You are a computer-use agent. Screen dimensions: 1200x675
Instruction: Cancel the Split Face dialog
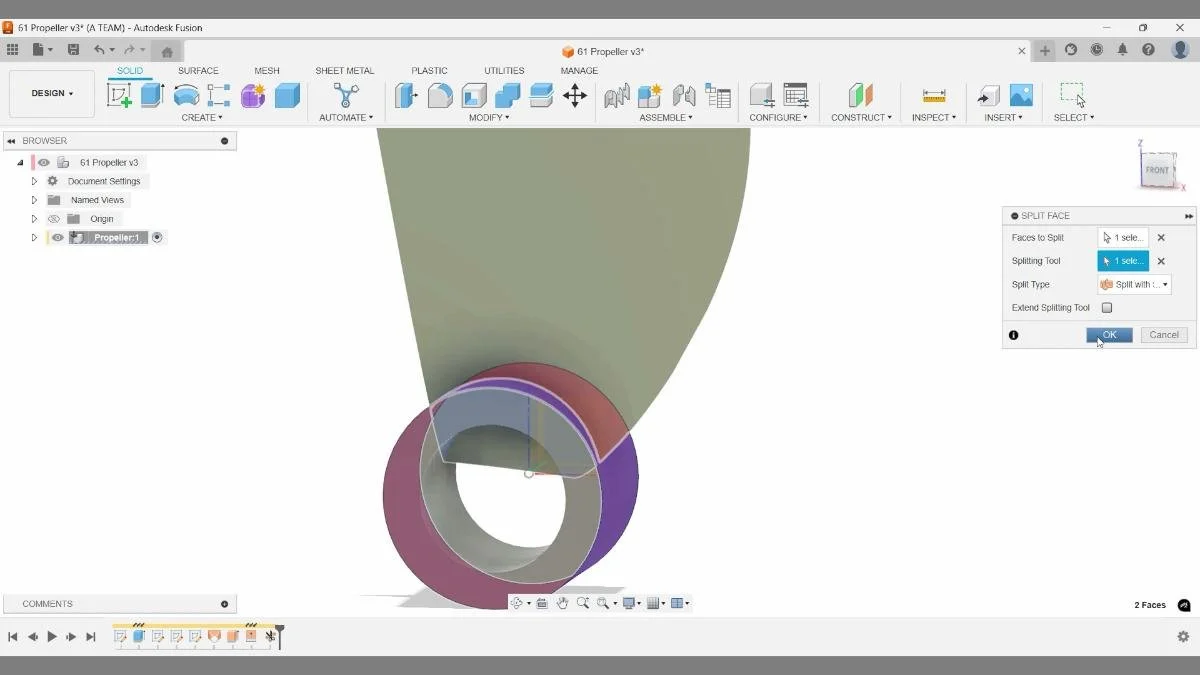(x=1163, y=334)
